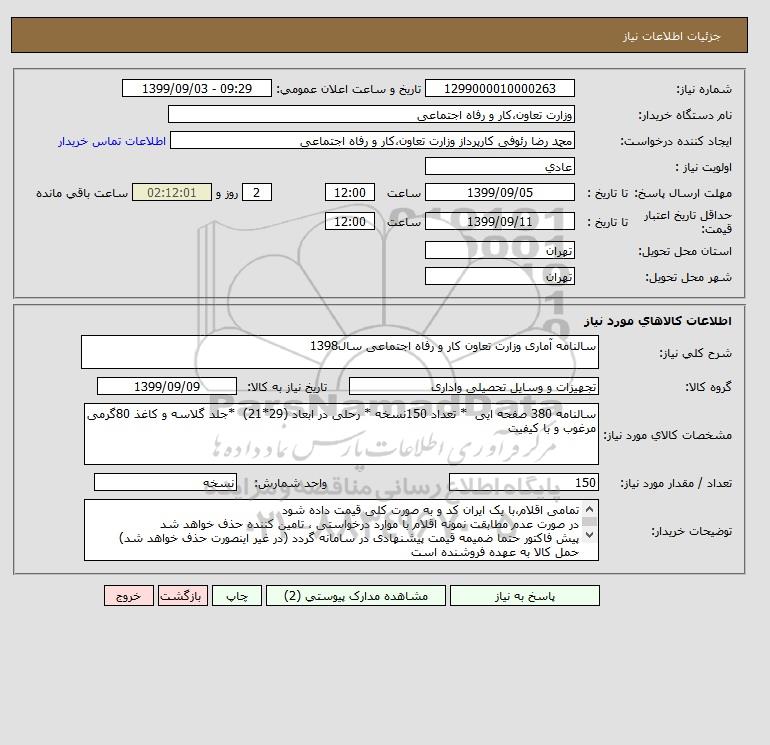Click the خروج exit button
The height and width of the screenshot is (745, 770).
(x=129, y=596)
